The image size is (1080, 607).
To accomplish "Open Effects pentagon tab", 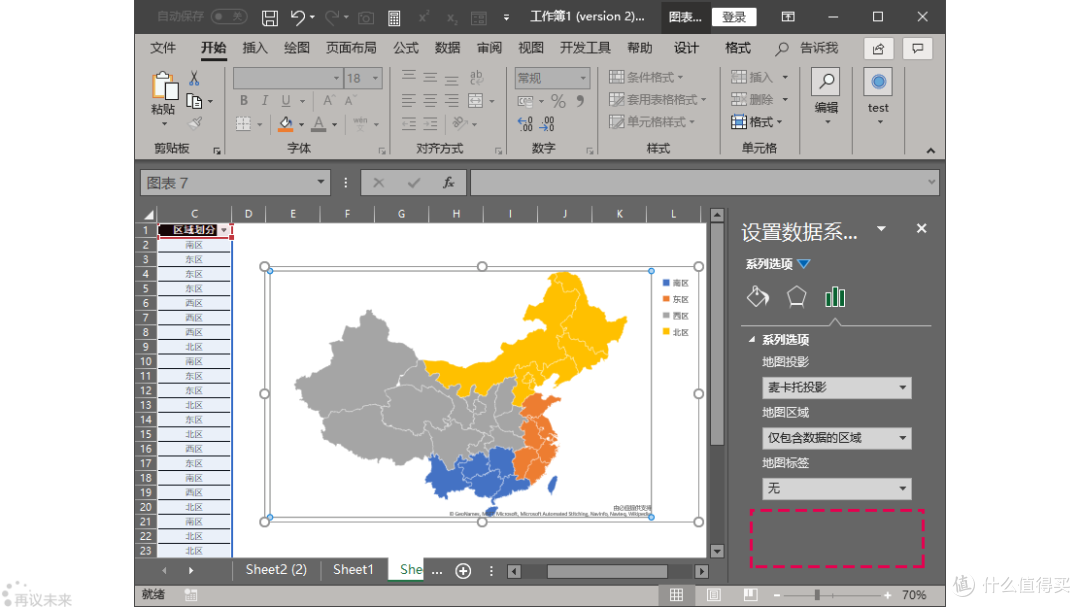I will click(x=796, y=296).
